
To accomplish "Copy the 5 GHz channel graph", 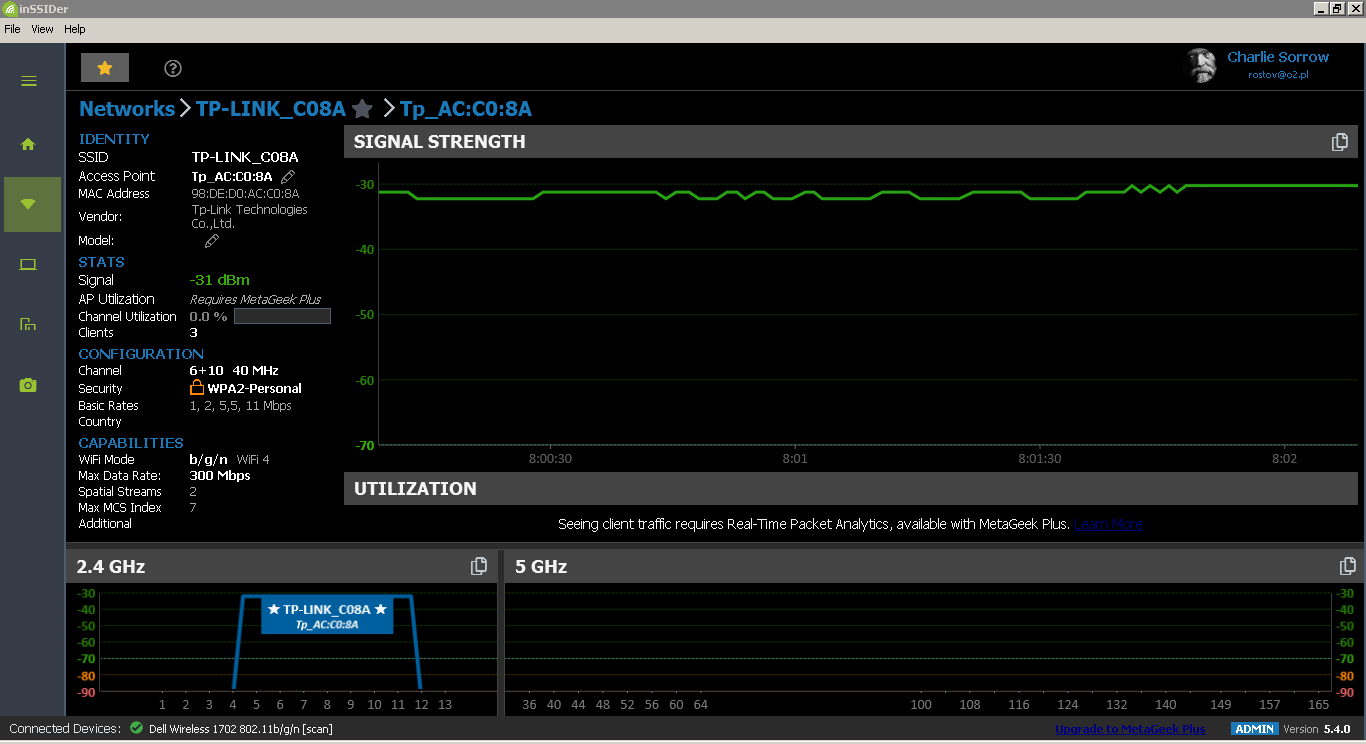I will [1347, 565].
